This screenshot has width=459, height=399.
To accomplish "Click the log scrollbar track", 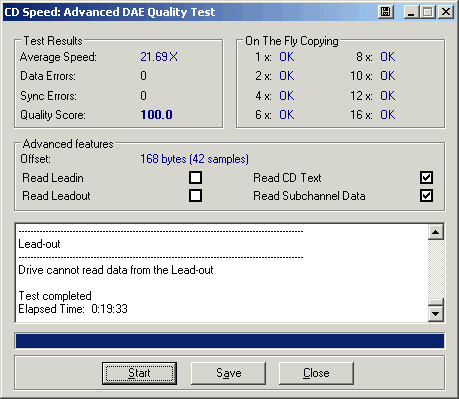I will [436, 269].
